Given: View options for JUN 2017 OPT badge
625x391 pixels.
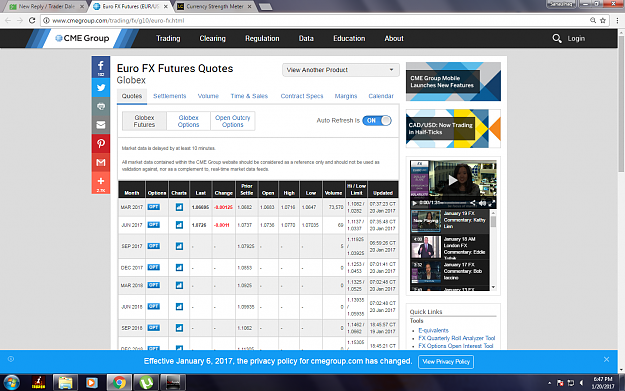Looking at the screenshot, I should tap(153, 225).
